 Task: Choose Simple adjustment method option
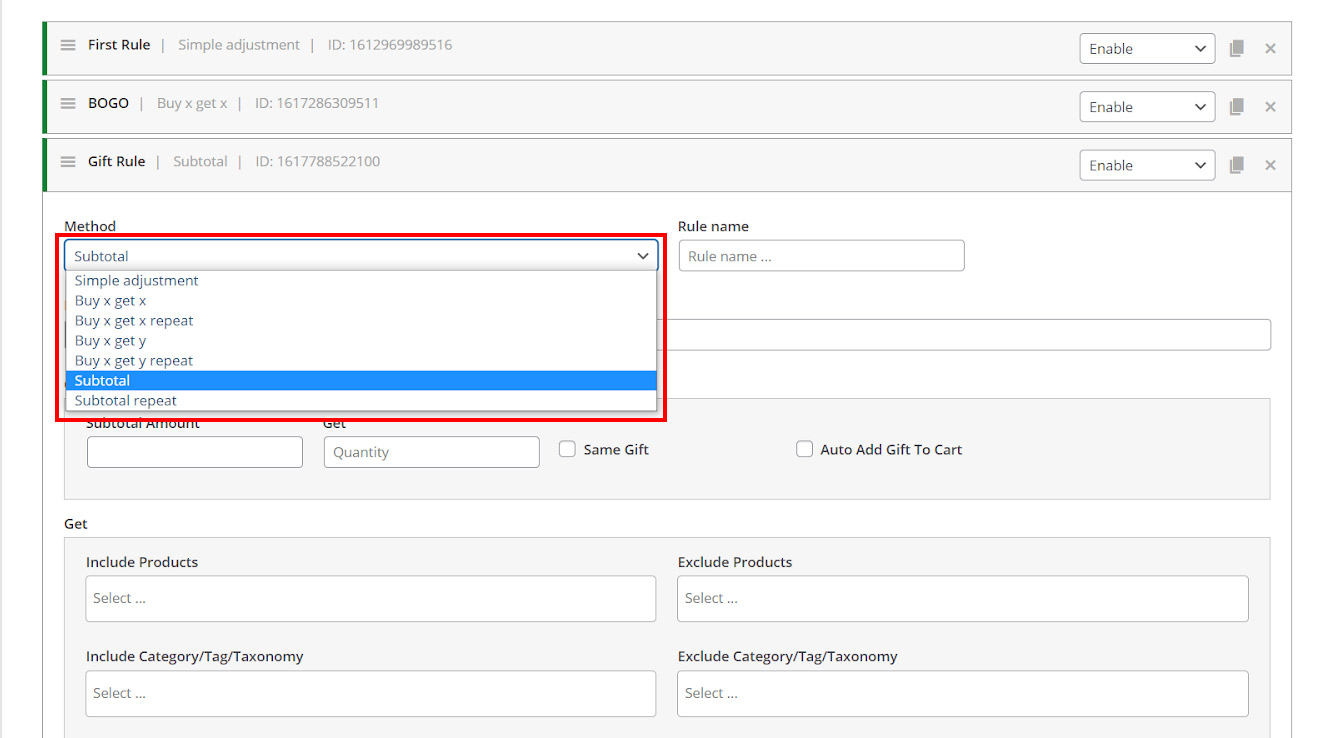[x=361, y=281]
